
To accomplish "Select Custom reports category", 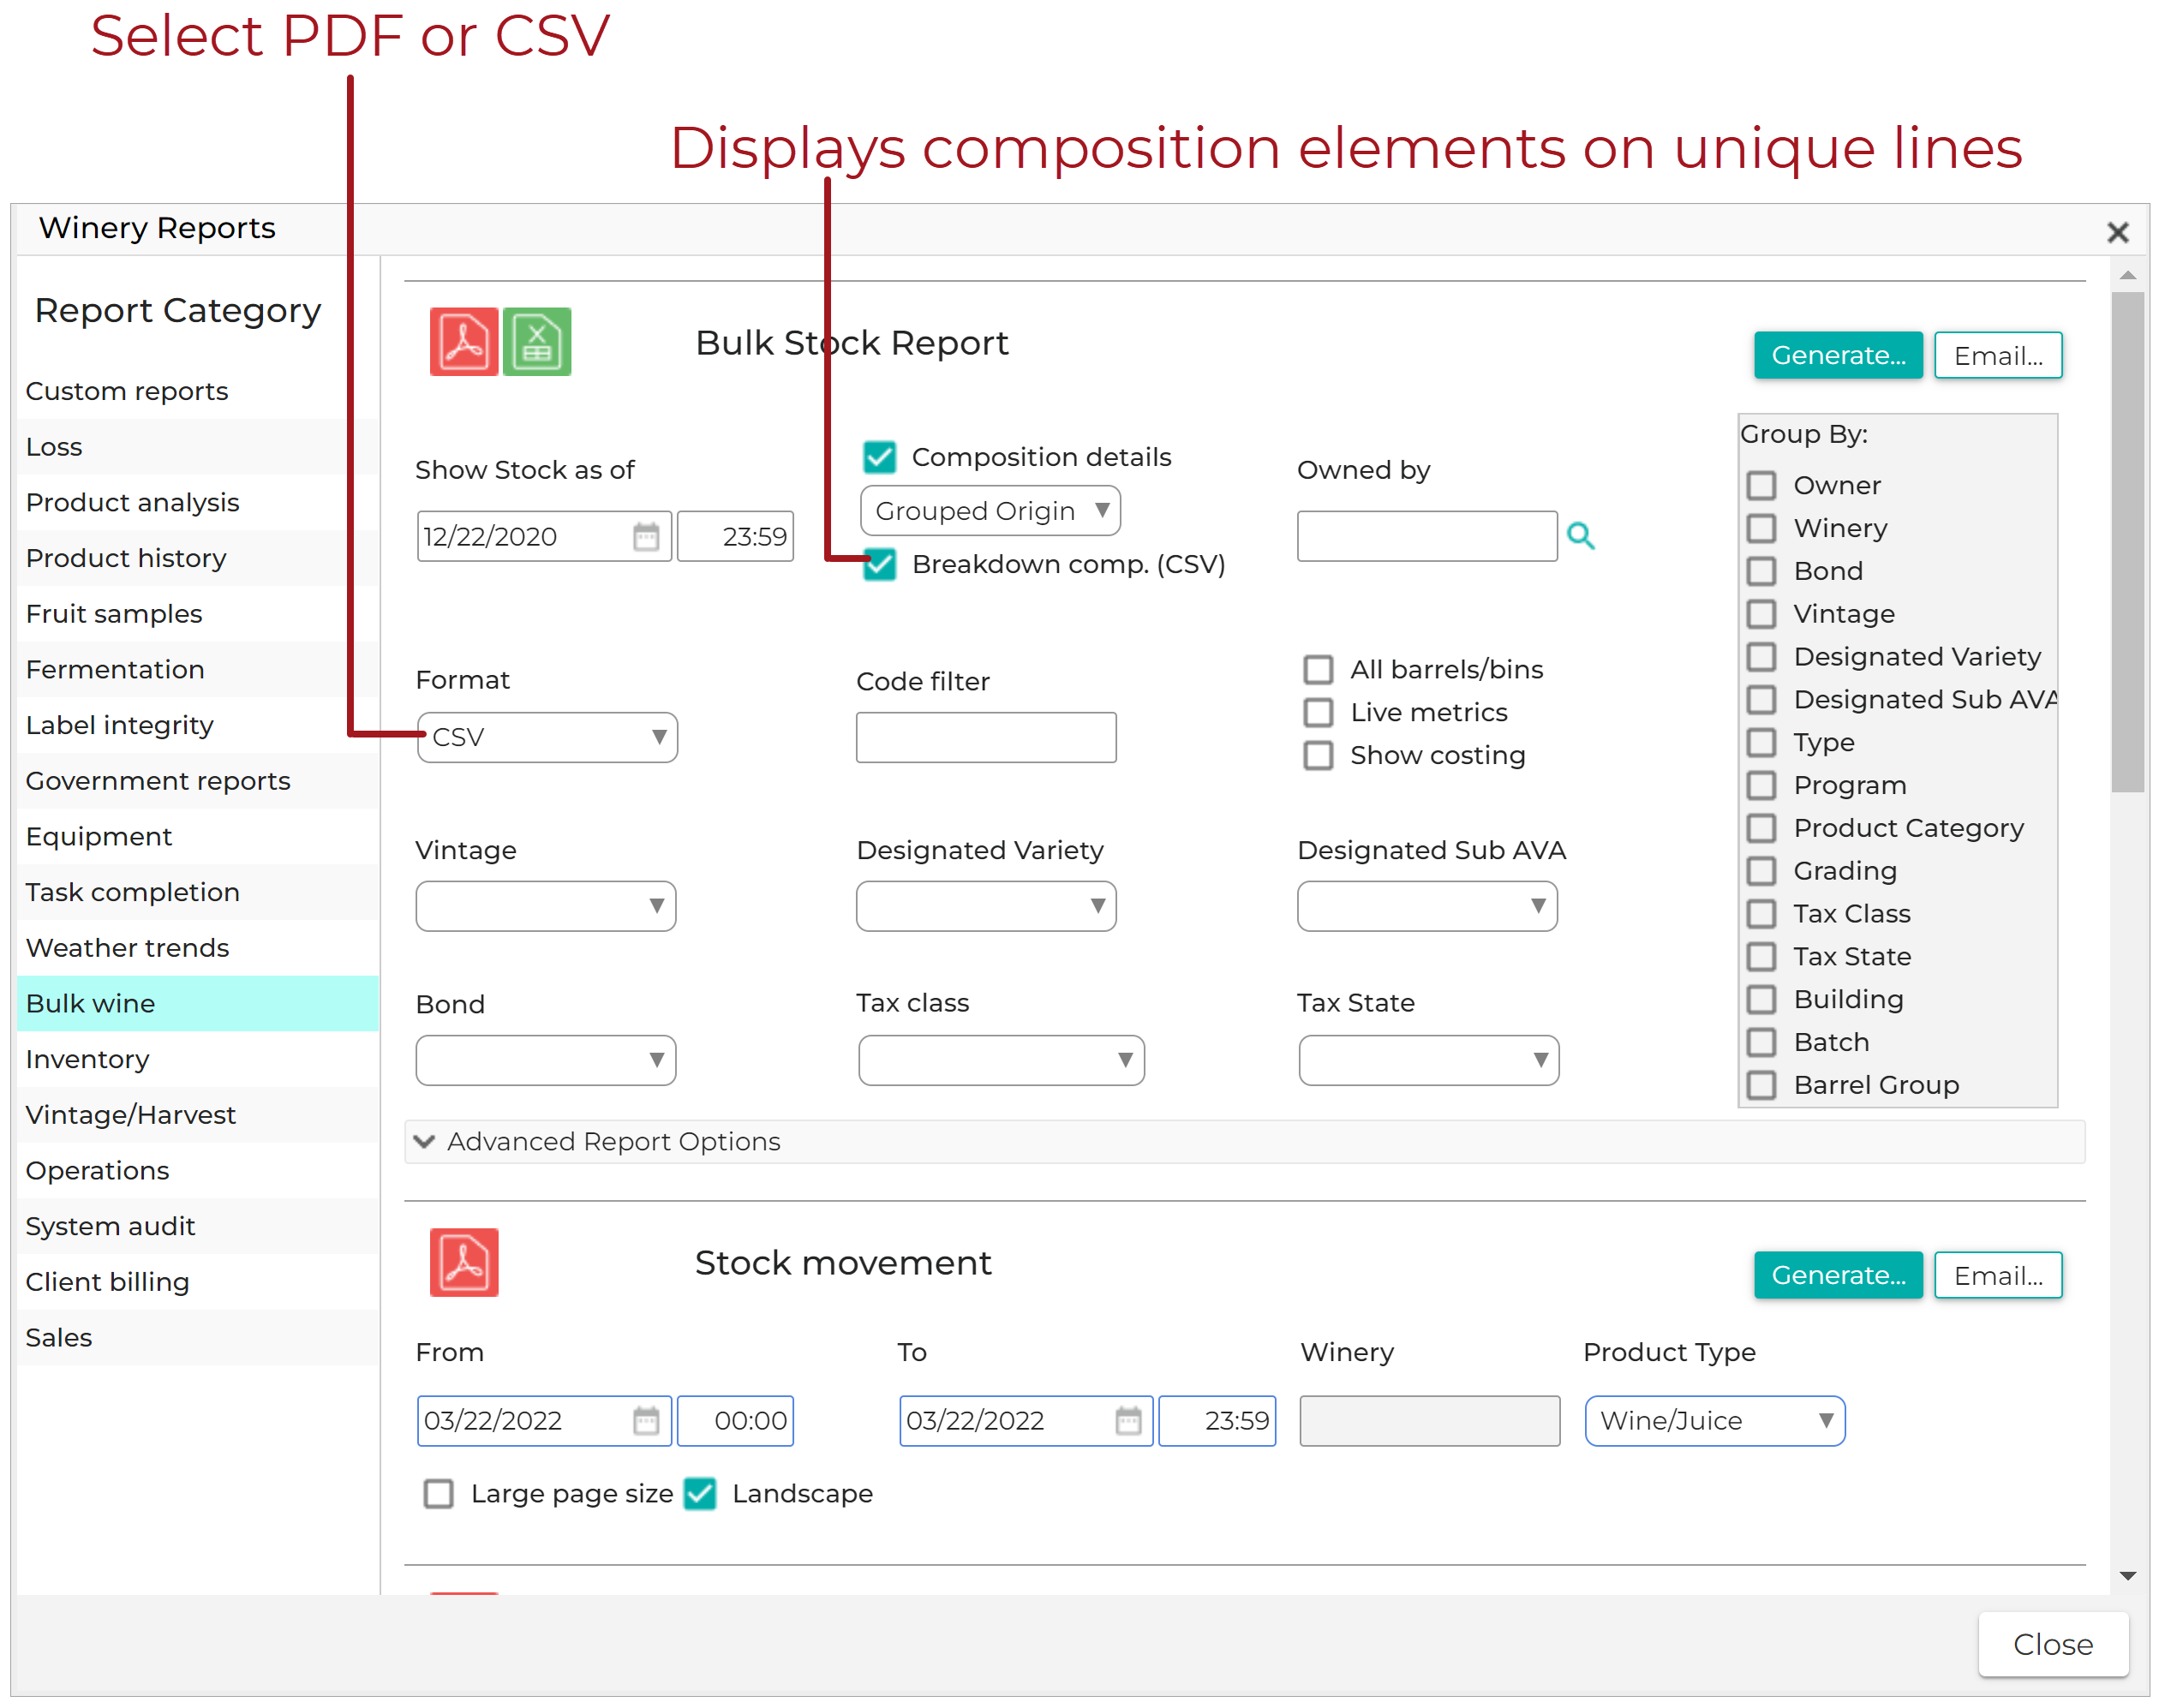I will (x=198, y=392).
